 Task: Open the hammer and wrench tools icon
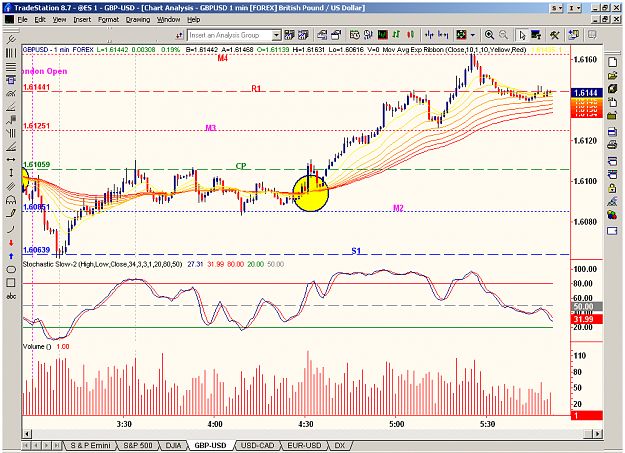pos(554,35)
